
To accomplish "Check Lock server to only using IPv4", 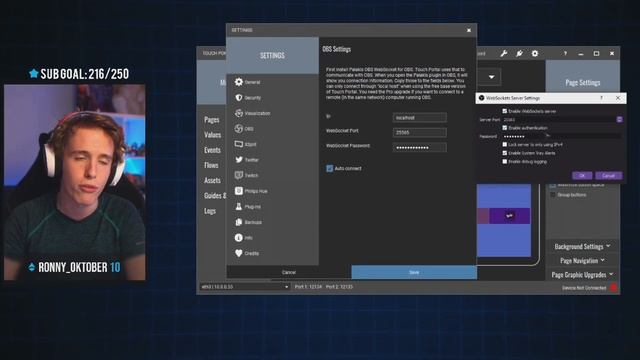I will point(505,144).
